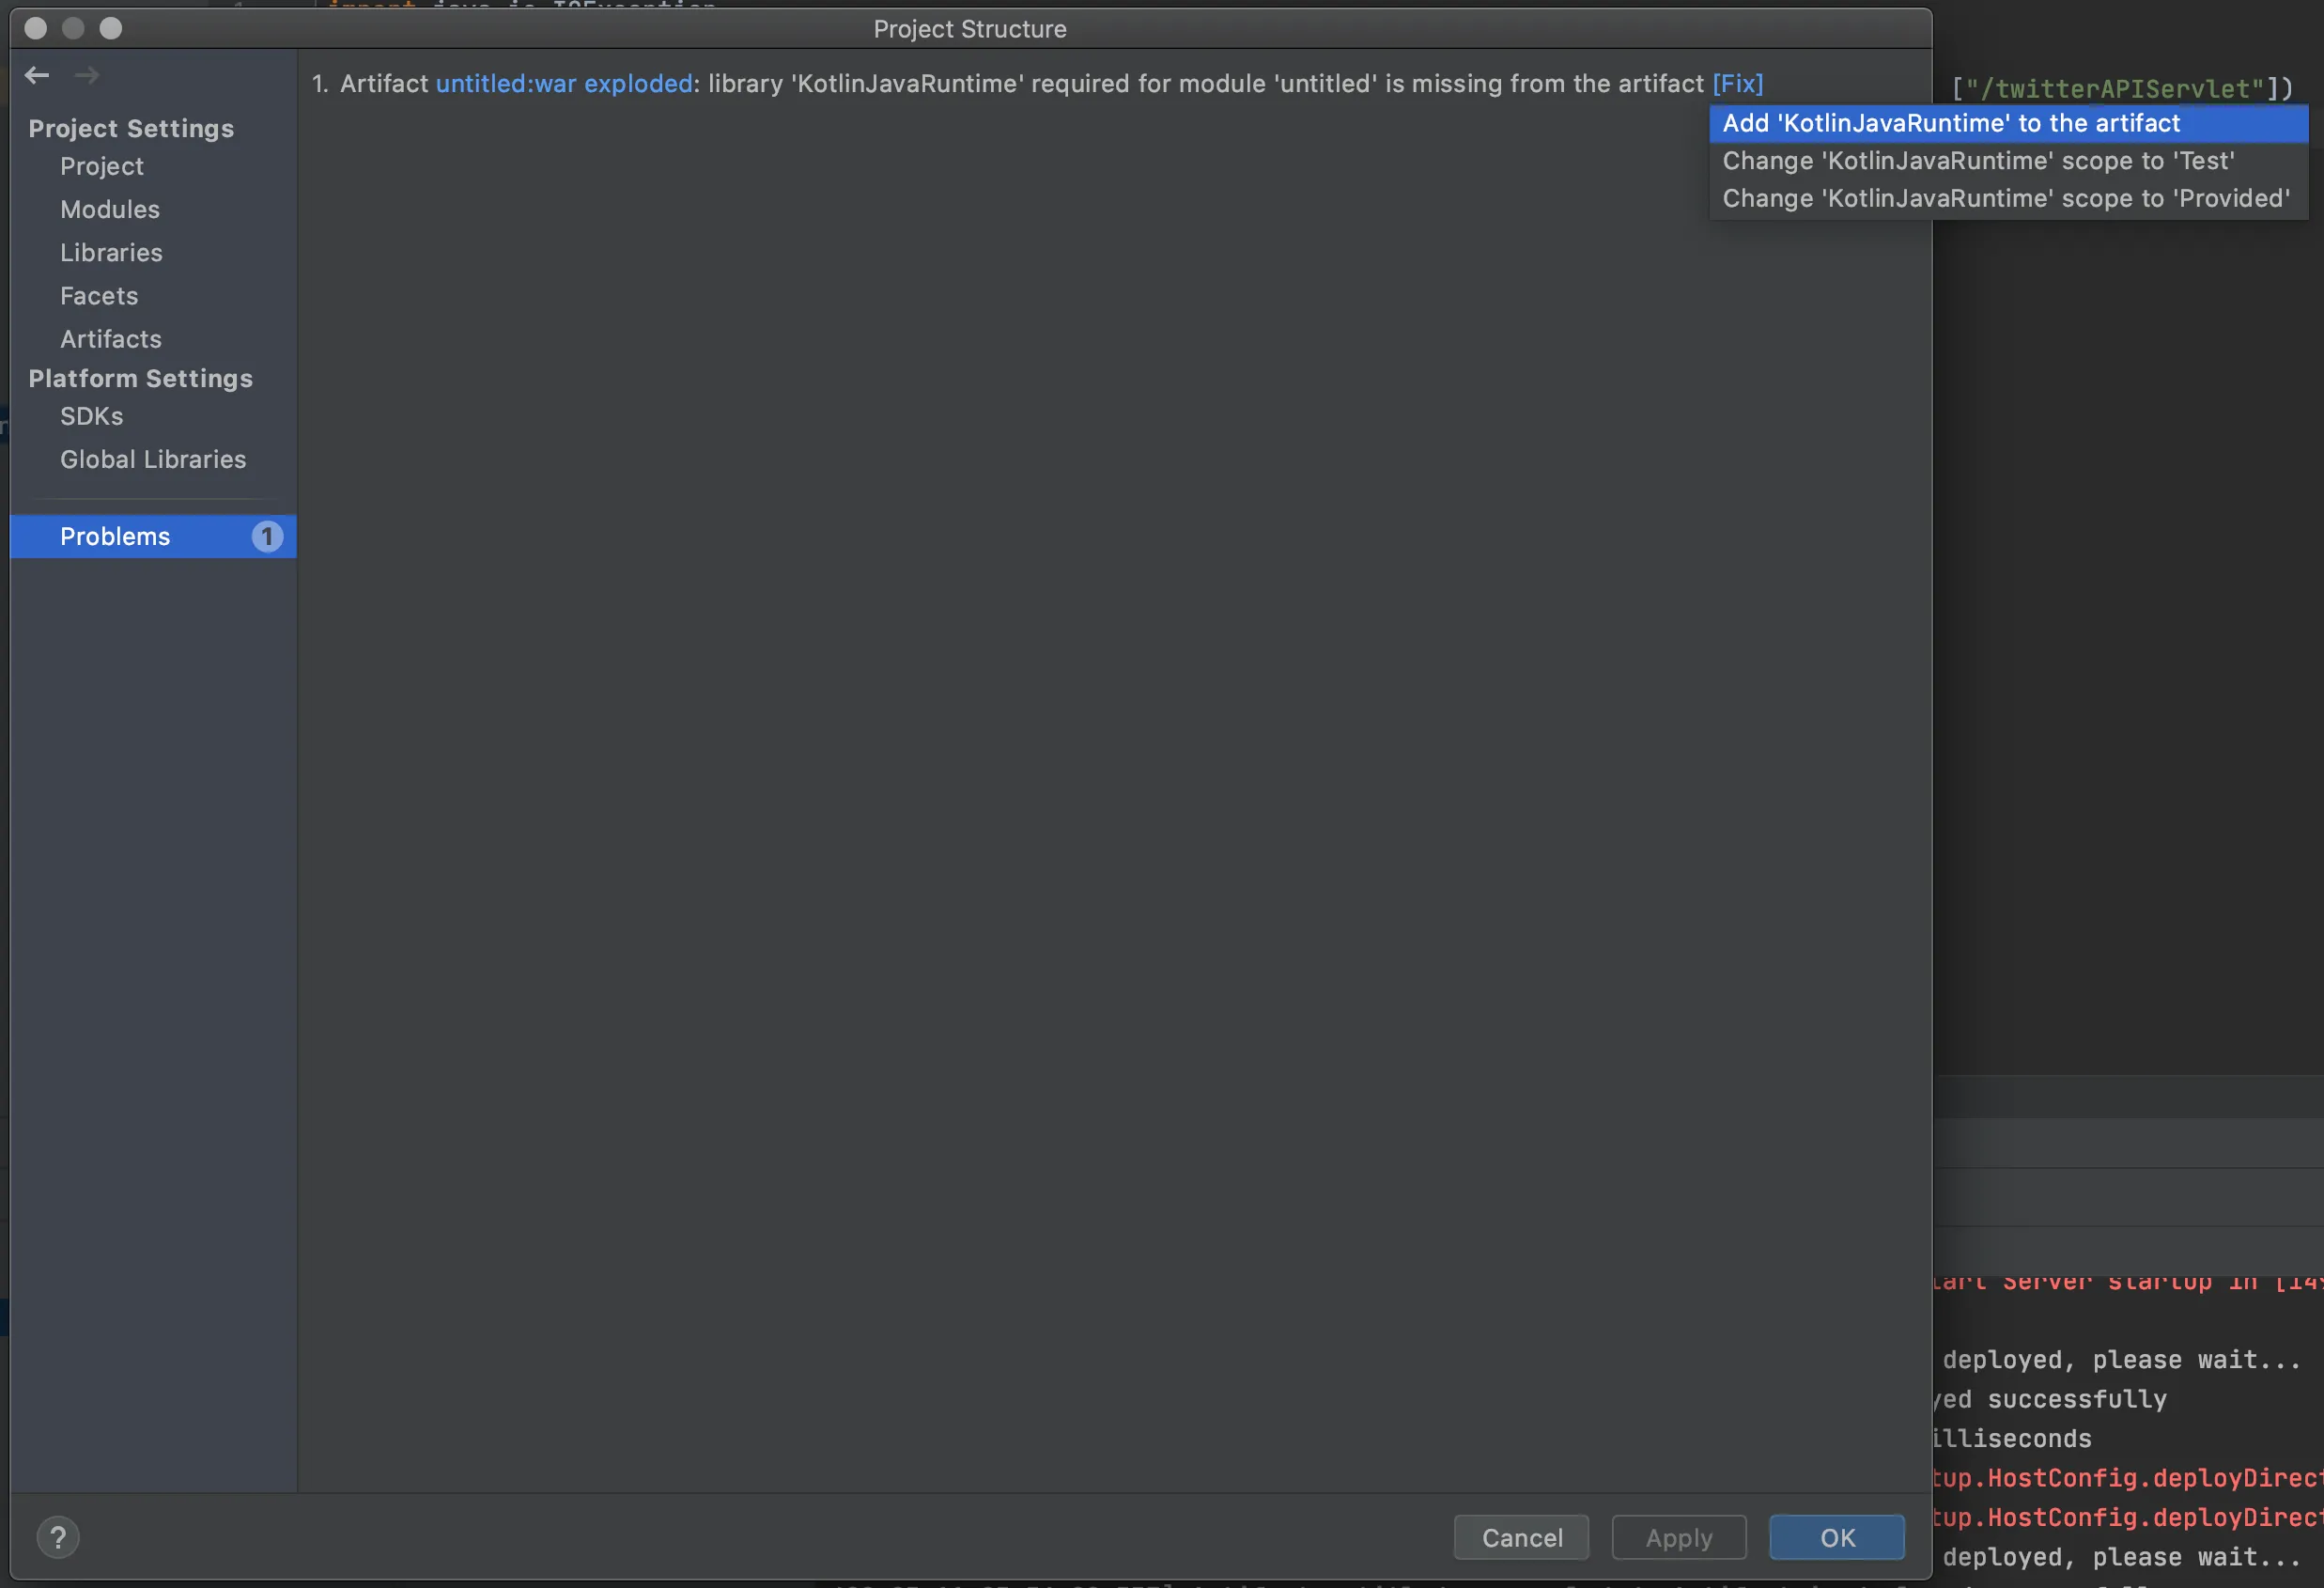Select Artifacts in Project Settings
Screen dimensions: 2324x1588
(x=111, y=339)
